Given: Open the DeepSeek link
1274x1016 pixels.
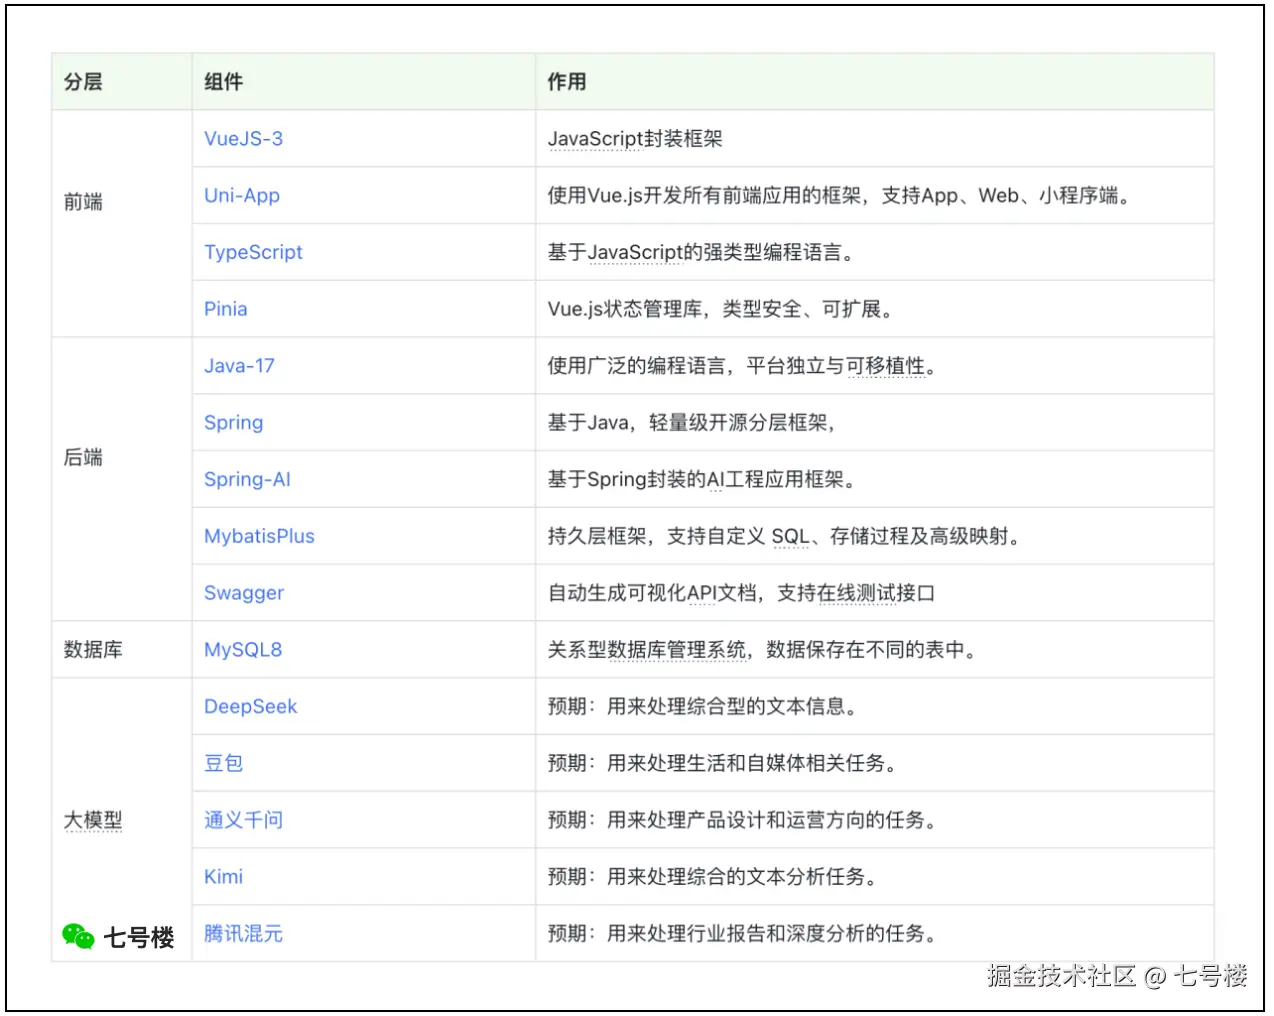Looking at the screenshot, I should click(250, 707).
